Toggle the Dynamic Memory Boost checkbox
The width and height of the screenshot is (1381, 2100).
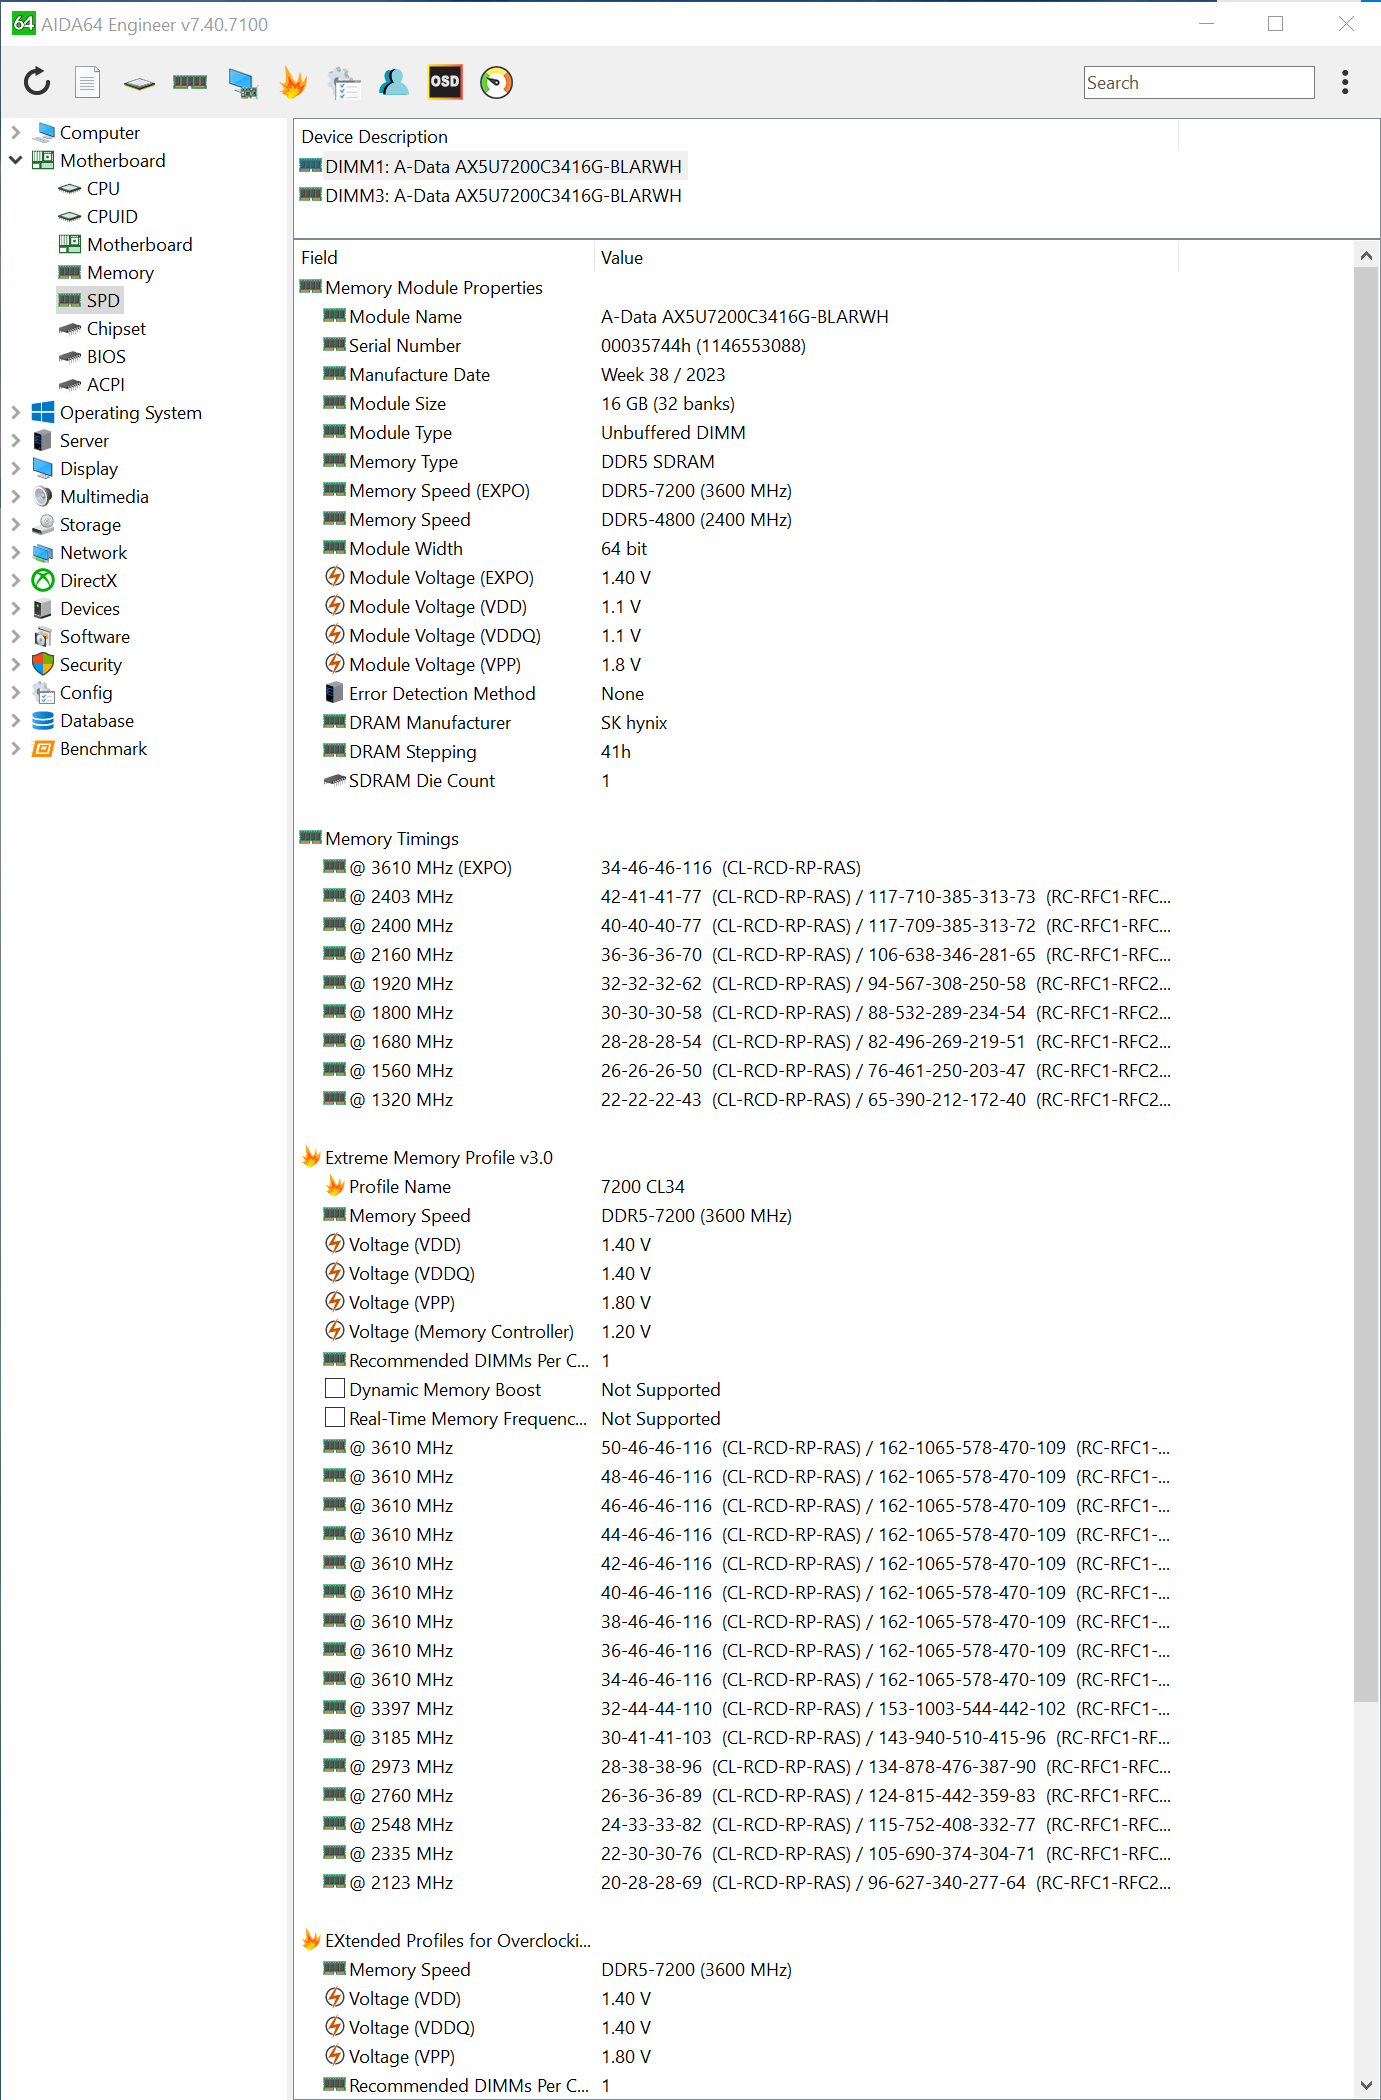pos(335,1389)
